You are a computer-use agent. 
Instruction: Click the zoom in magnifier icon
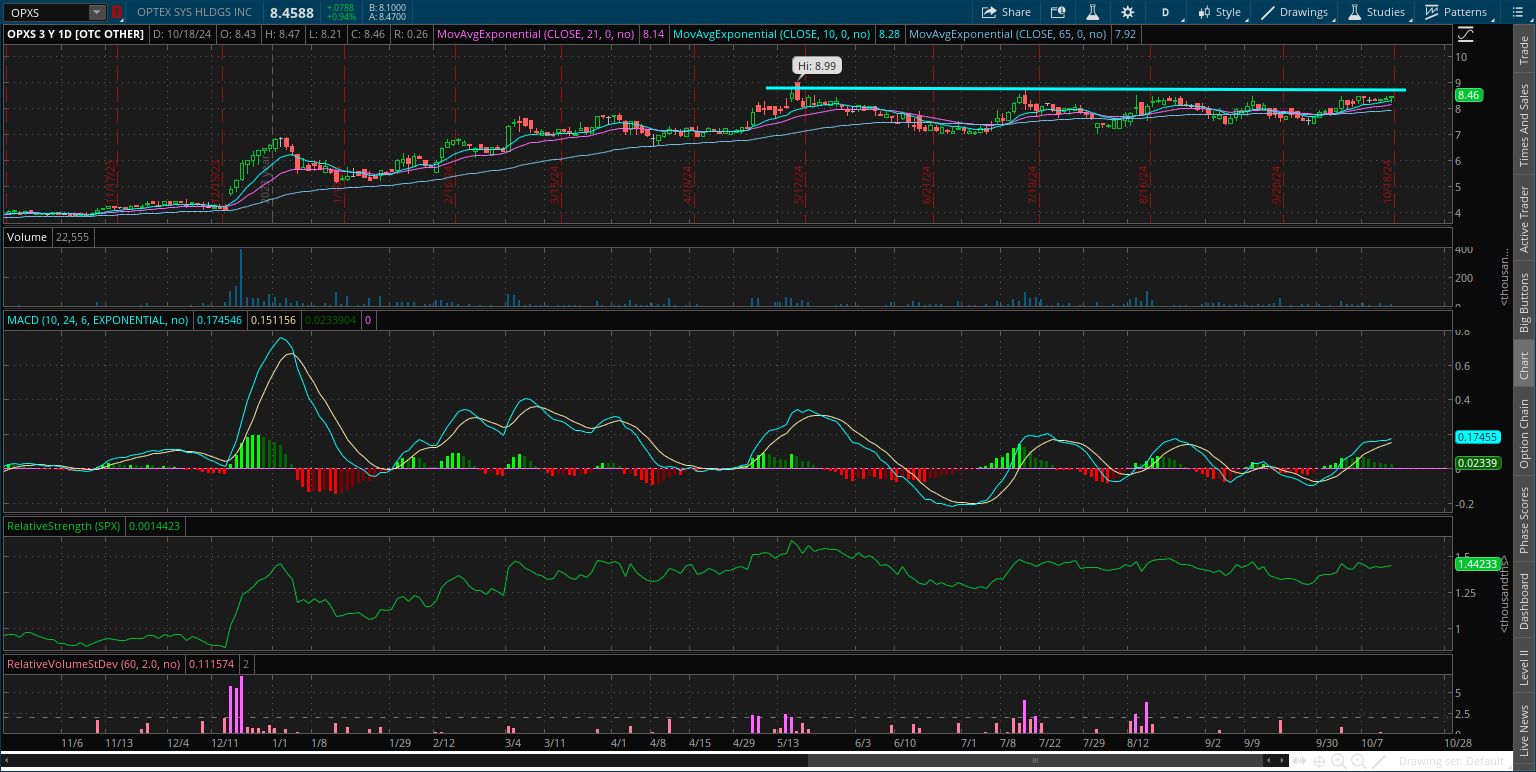click(1338, 762)
